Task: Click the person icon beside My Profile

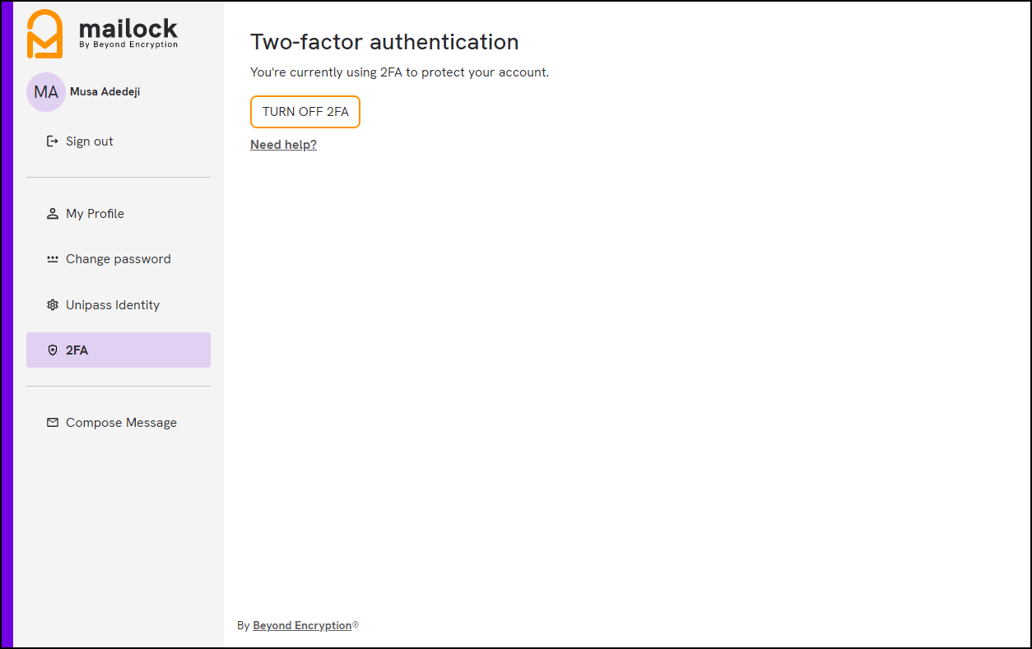Action: coord(51,213)
